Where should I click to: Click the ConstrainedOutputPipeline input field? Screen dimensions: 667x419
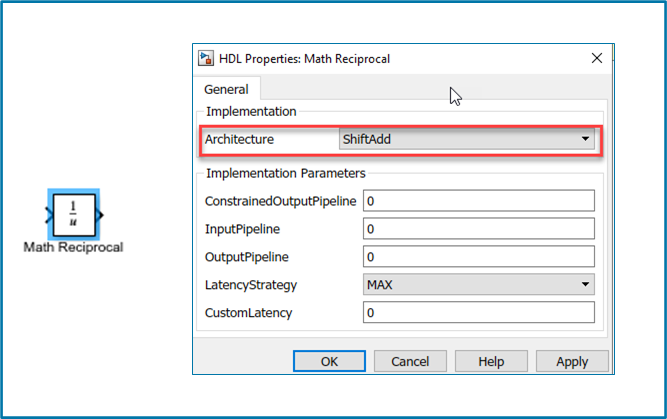pyautogui.click(x=479, y=201)
